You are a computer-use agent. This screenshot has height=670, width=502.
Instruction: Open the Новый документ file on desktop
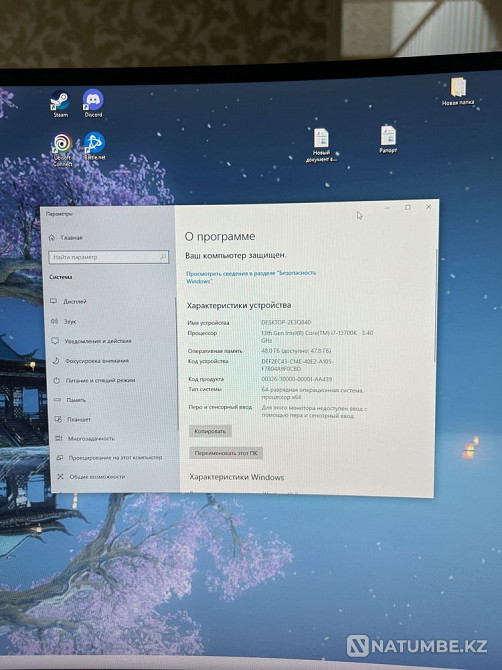(321, 145)
